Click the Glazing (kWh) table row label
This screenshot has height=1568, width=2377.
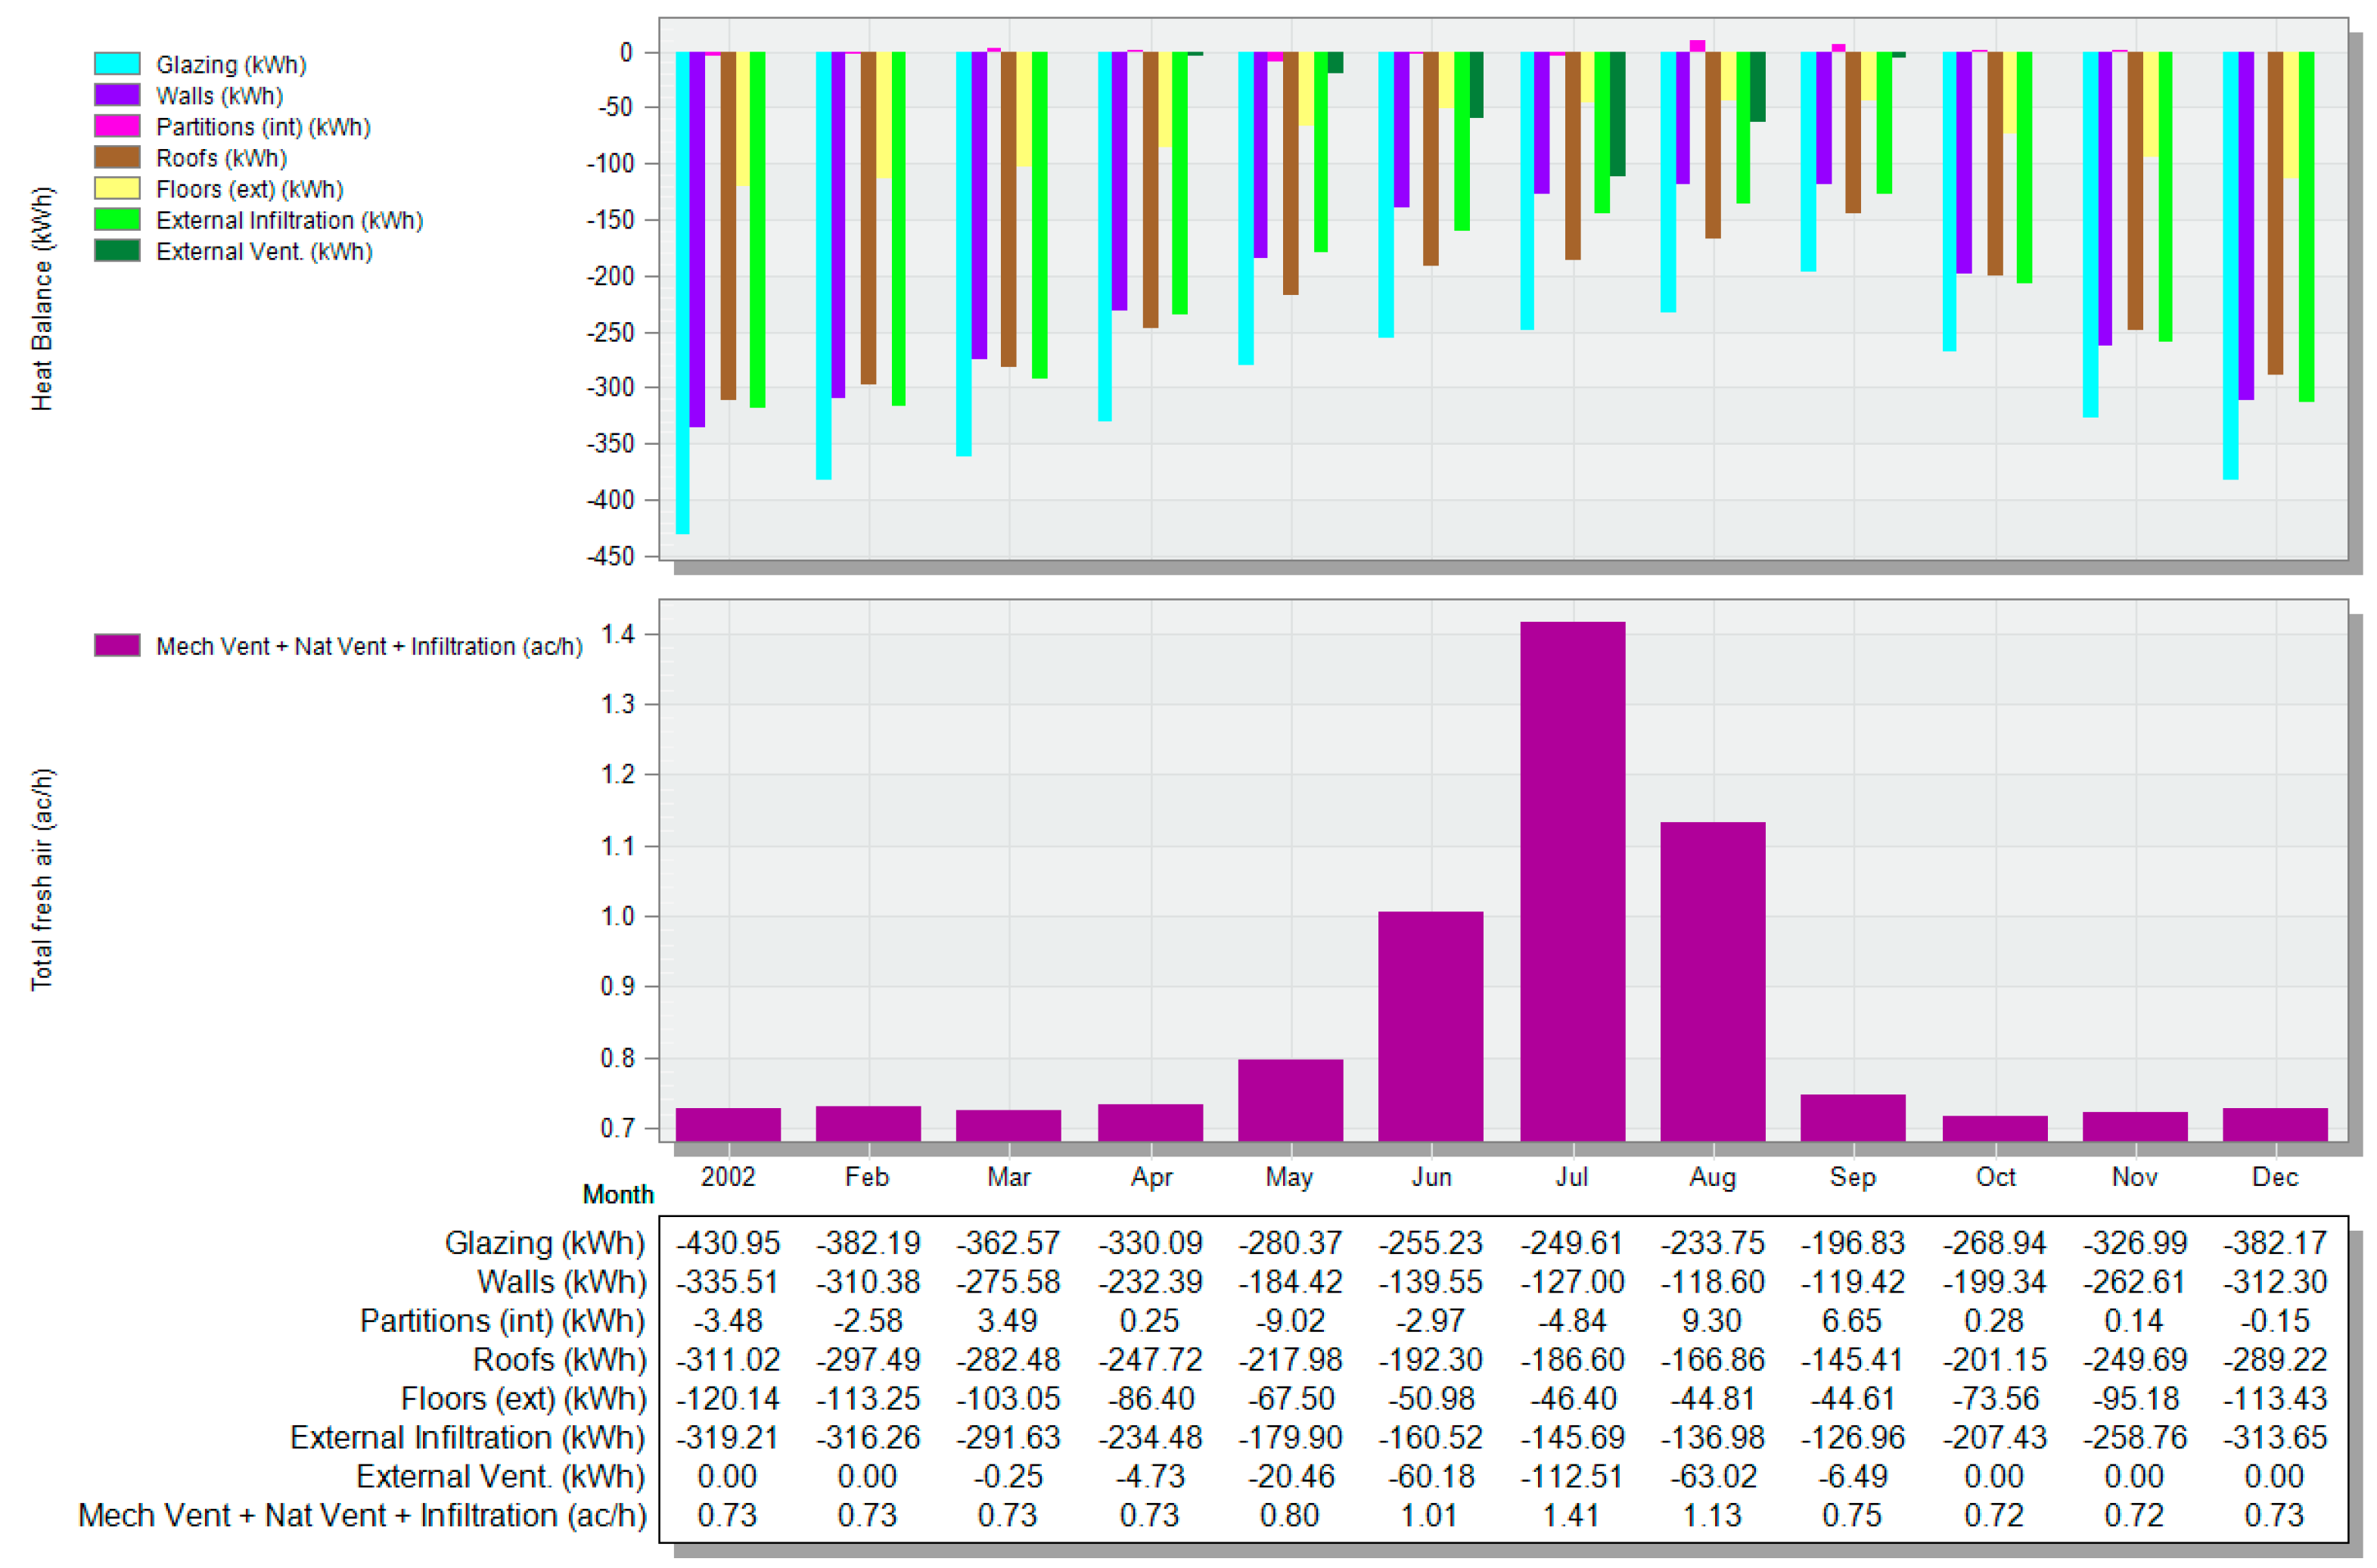tap(545, 1243)
